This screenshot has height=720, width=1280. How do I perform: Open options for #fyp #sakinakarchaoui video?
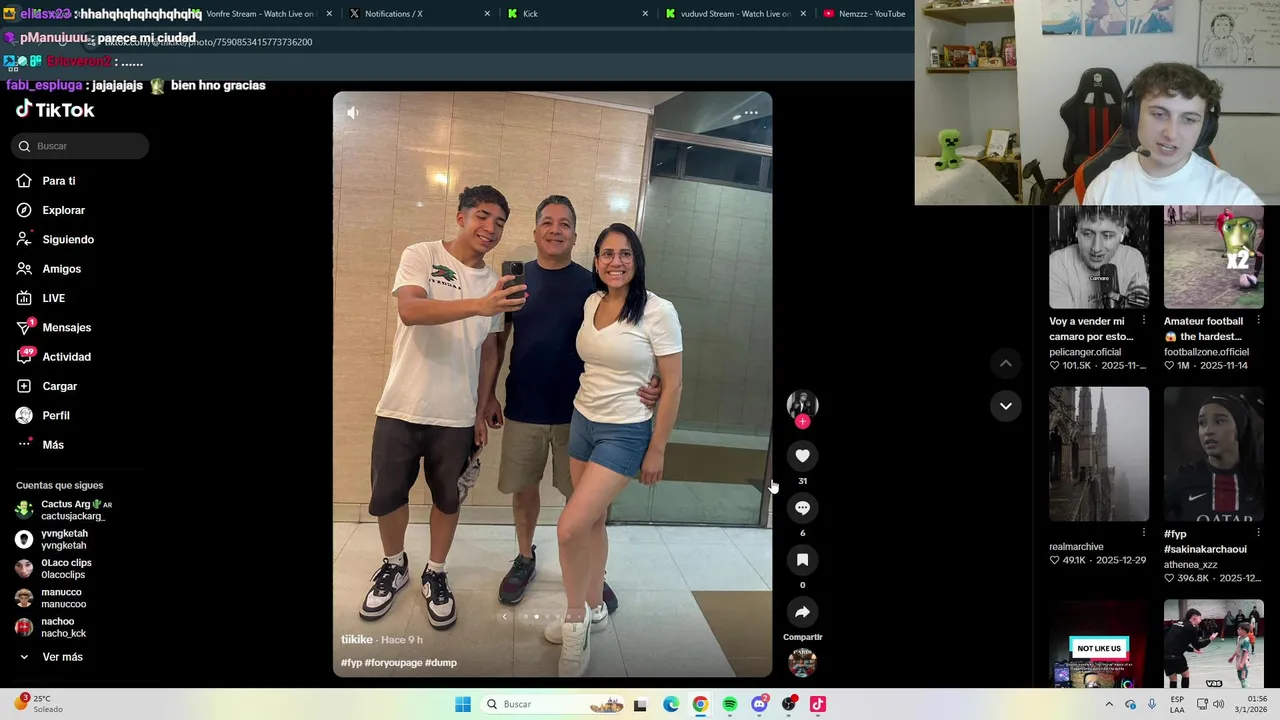[x=1258, y=533]
